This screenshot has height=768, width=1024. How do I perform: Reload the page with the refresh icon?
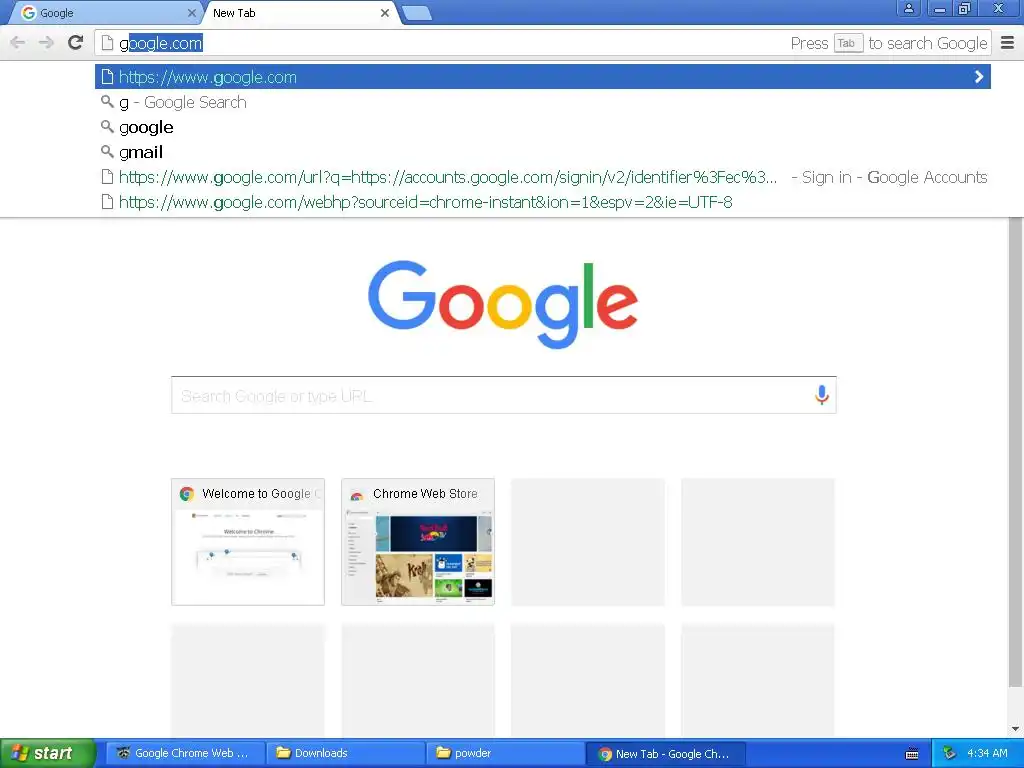tap(76, 42)
